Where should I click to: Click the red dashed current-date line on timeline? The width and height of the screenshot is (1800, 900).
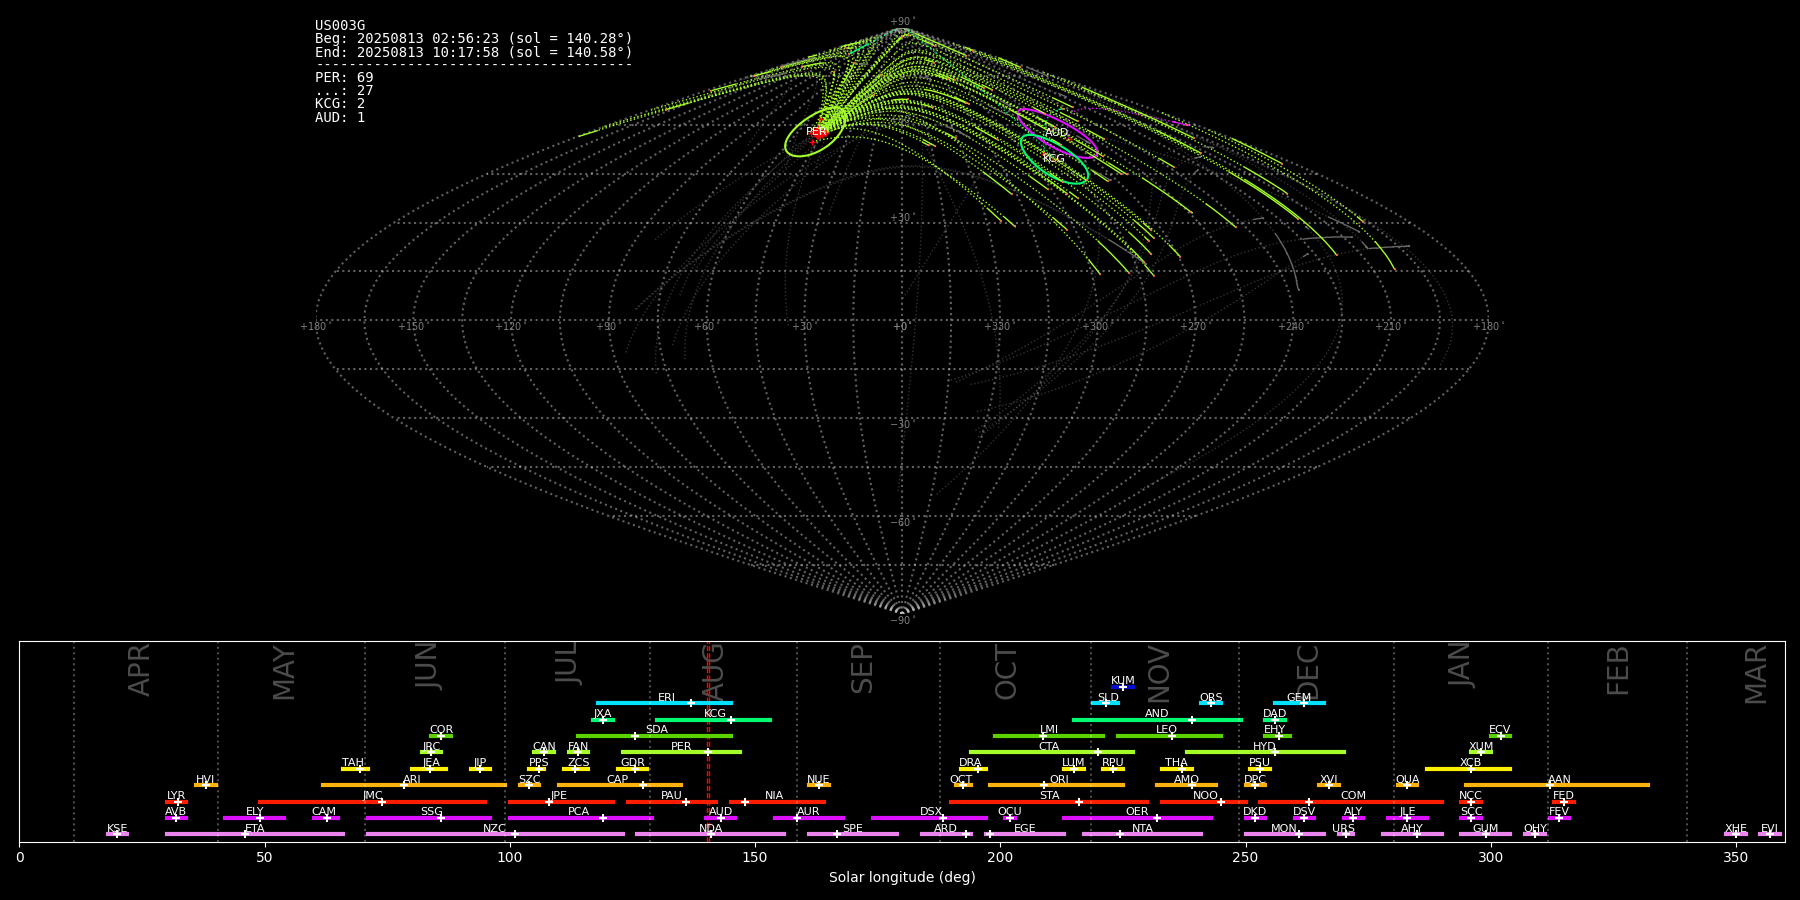point(708,741)
